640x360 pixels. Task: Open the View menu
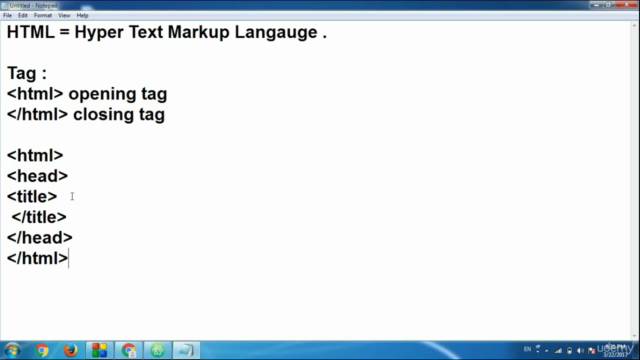point(64,16)
